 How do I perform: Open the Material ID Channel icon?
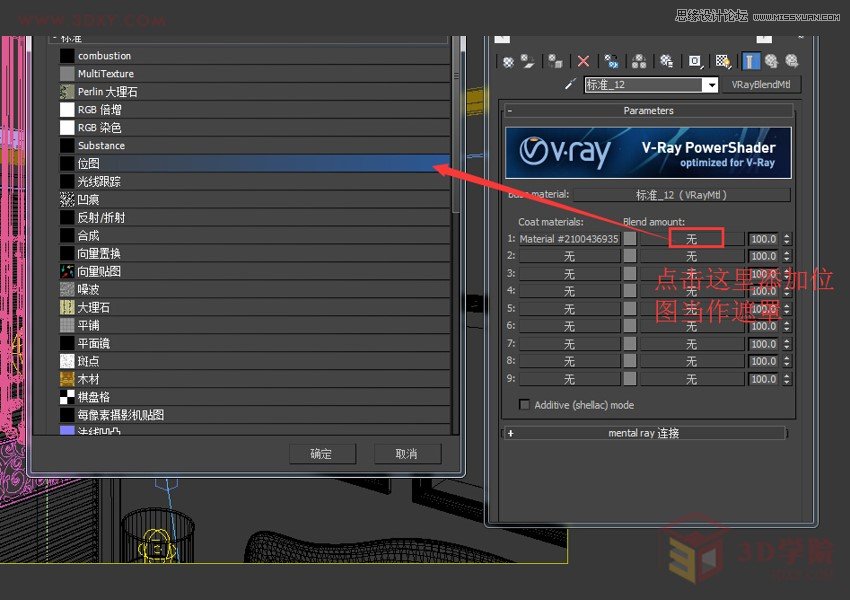tap(695, 62)
